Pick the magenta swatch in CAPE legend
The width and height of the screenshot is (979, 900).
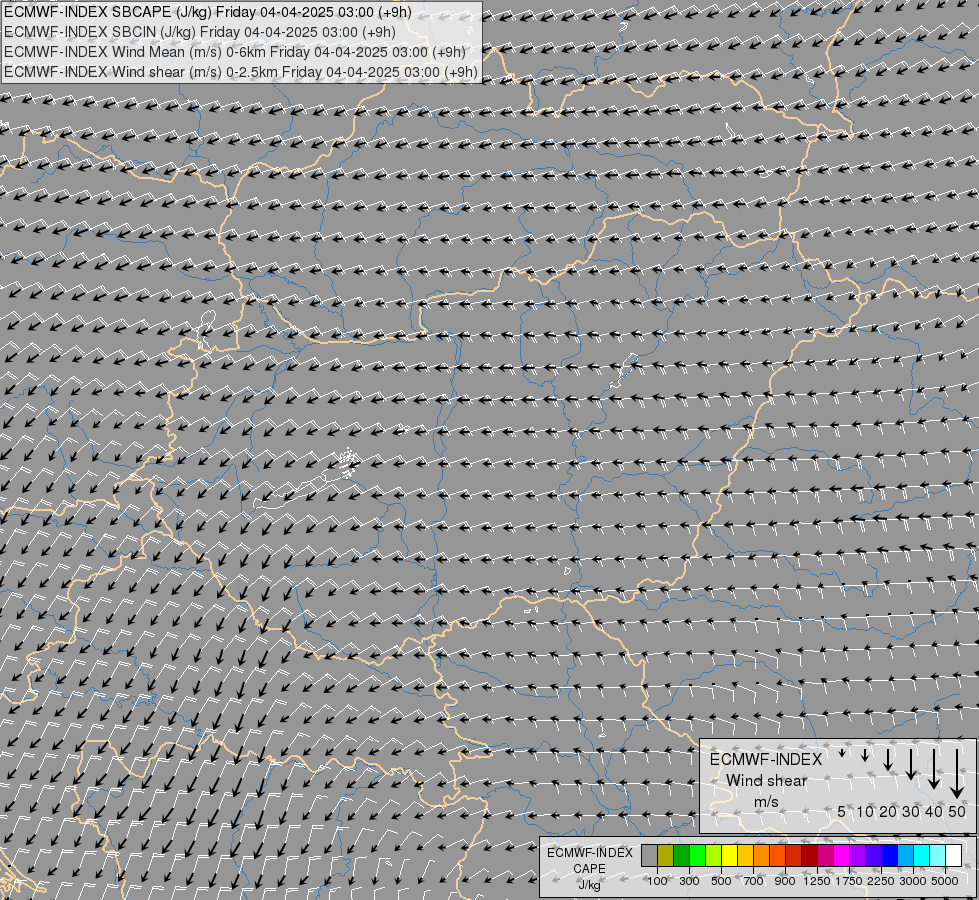tap(841, 855)
